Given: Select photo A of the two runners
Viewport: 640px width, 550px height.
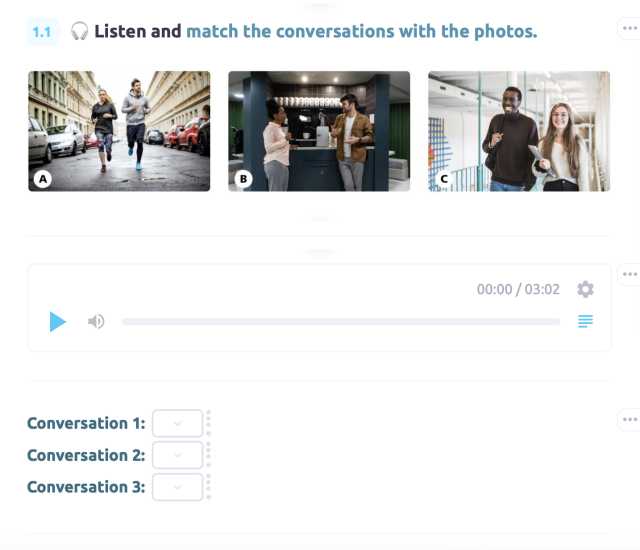Looking at the screenshot, I should [119, 131].
